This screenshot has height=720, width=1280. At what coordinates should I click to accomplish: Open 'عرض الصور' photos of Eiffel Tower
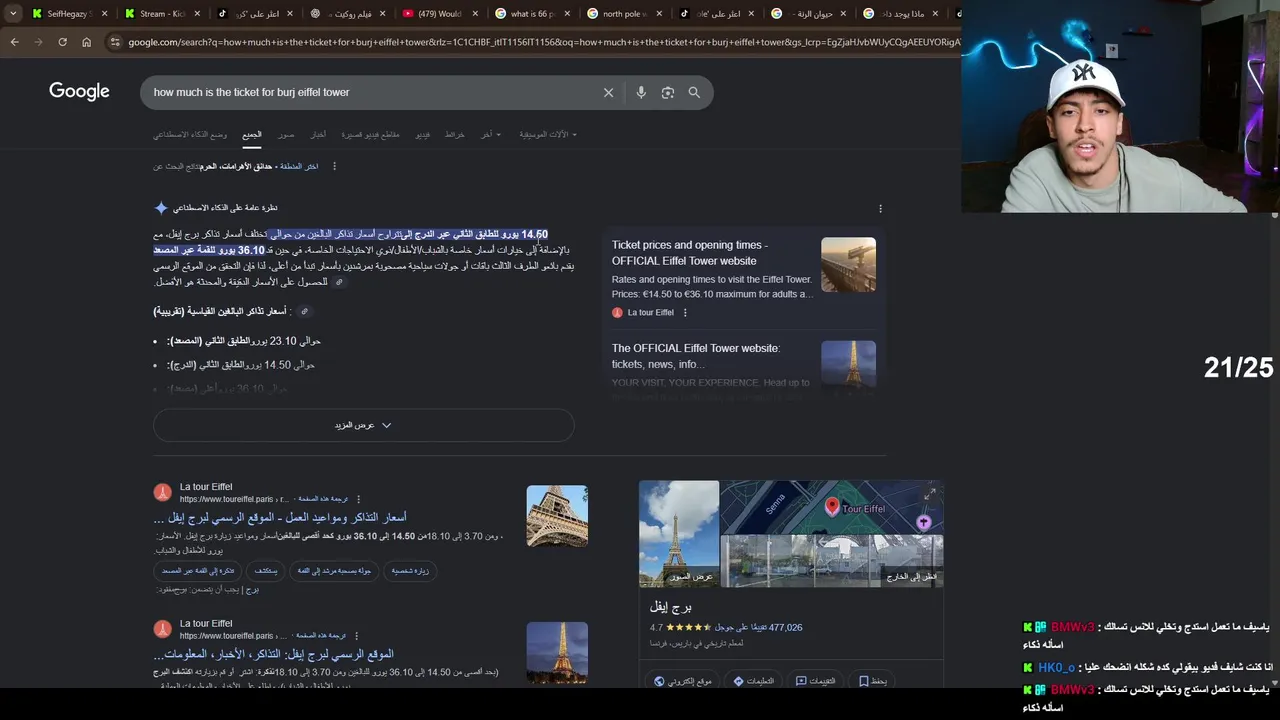[679, 533]
